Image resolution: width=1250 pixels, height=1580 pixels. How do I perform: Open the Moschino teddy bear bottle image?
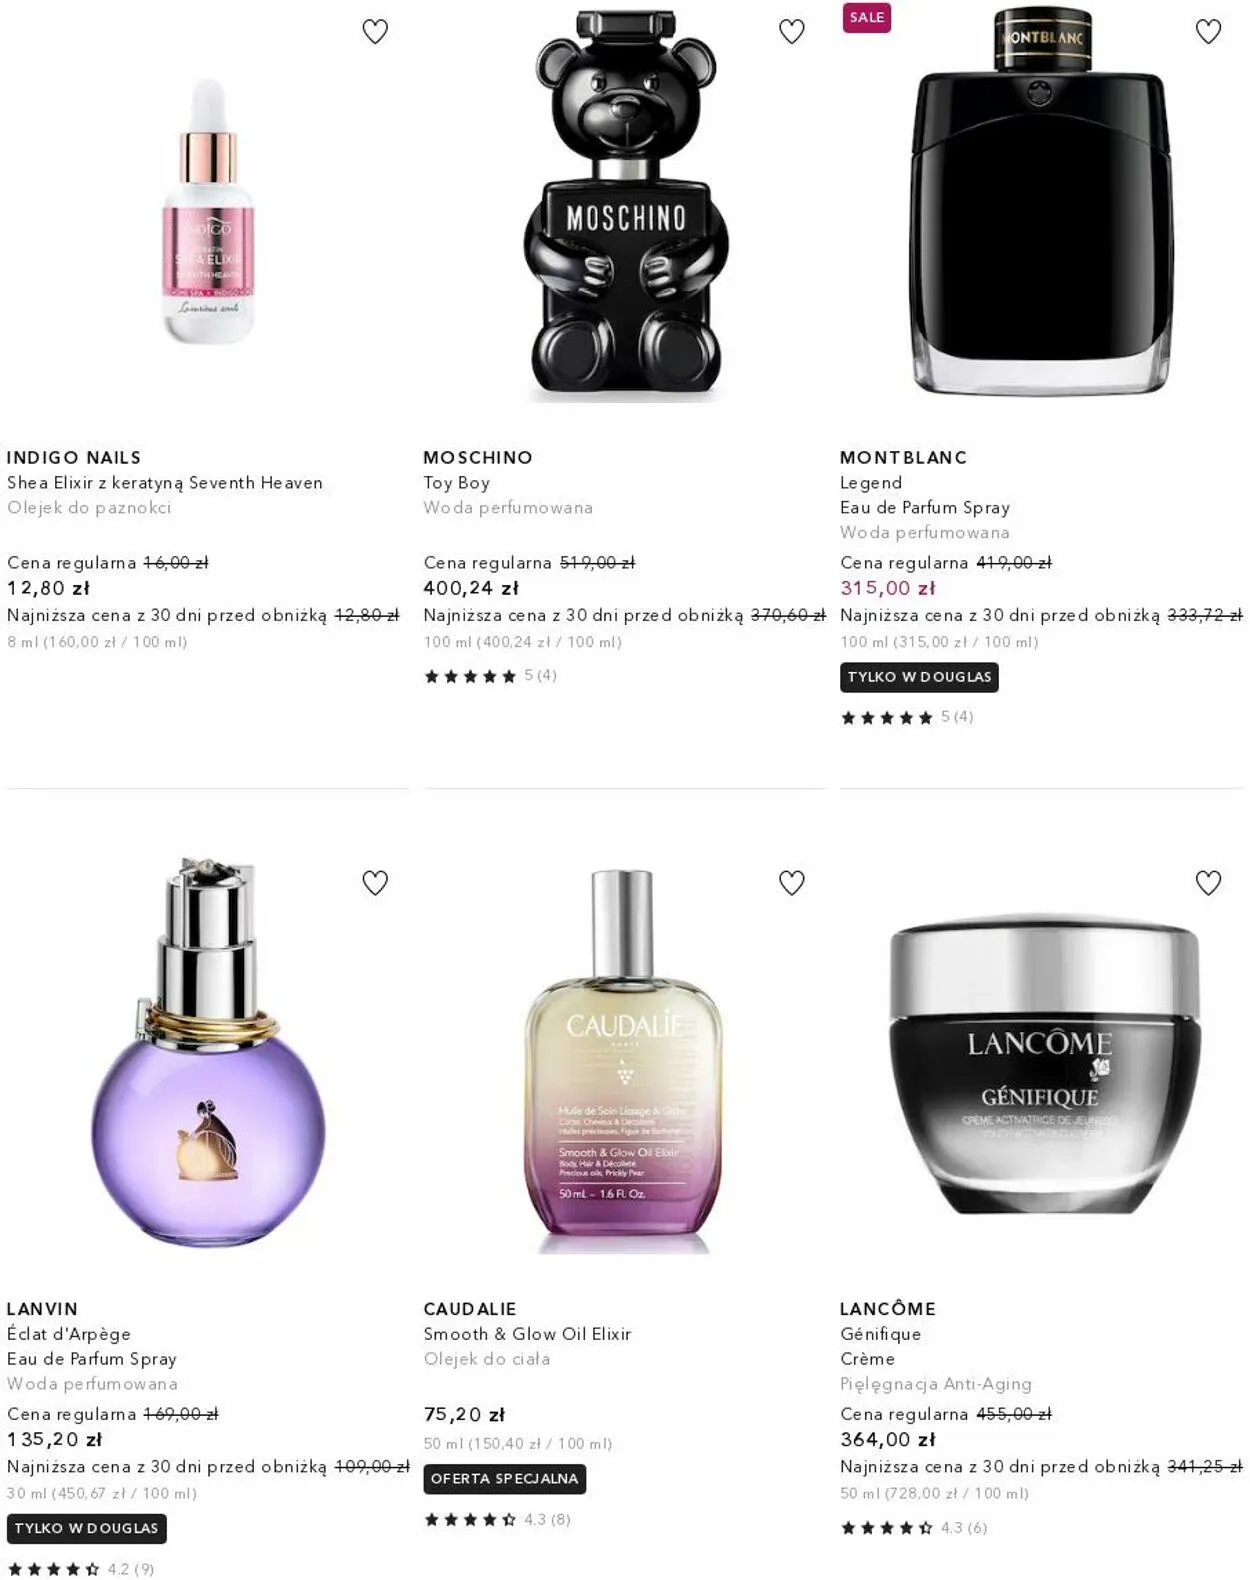pos(626,205)
